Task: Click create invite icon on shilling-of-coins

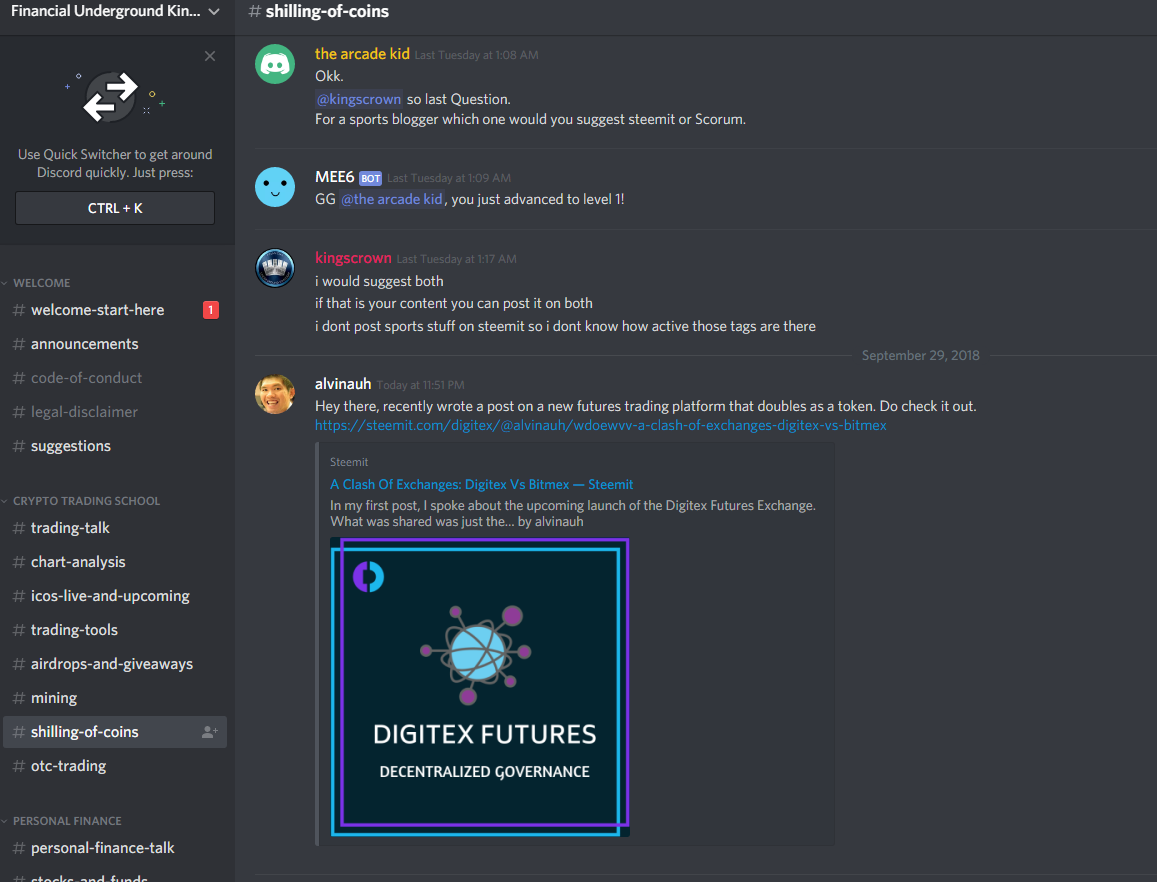Action: 210,732
